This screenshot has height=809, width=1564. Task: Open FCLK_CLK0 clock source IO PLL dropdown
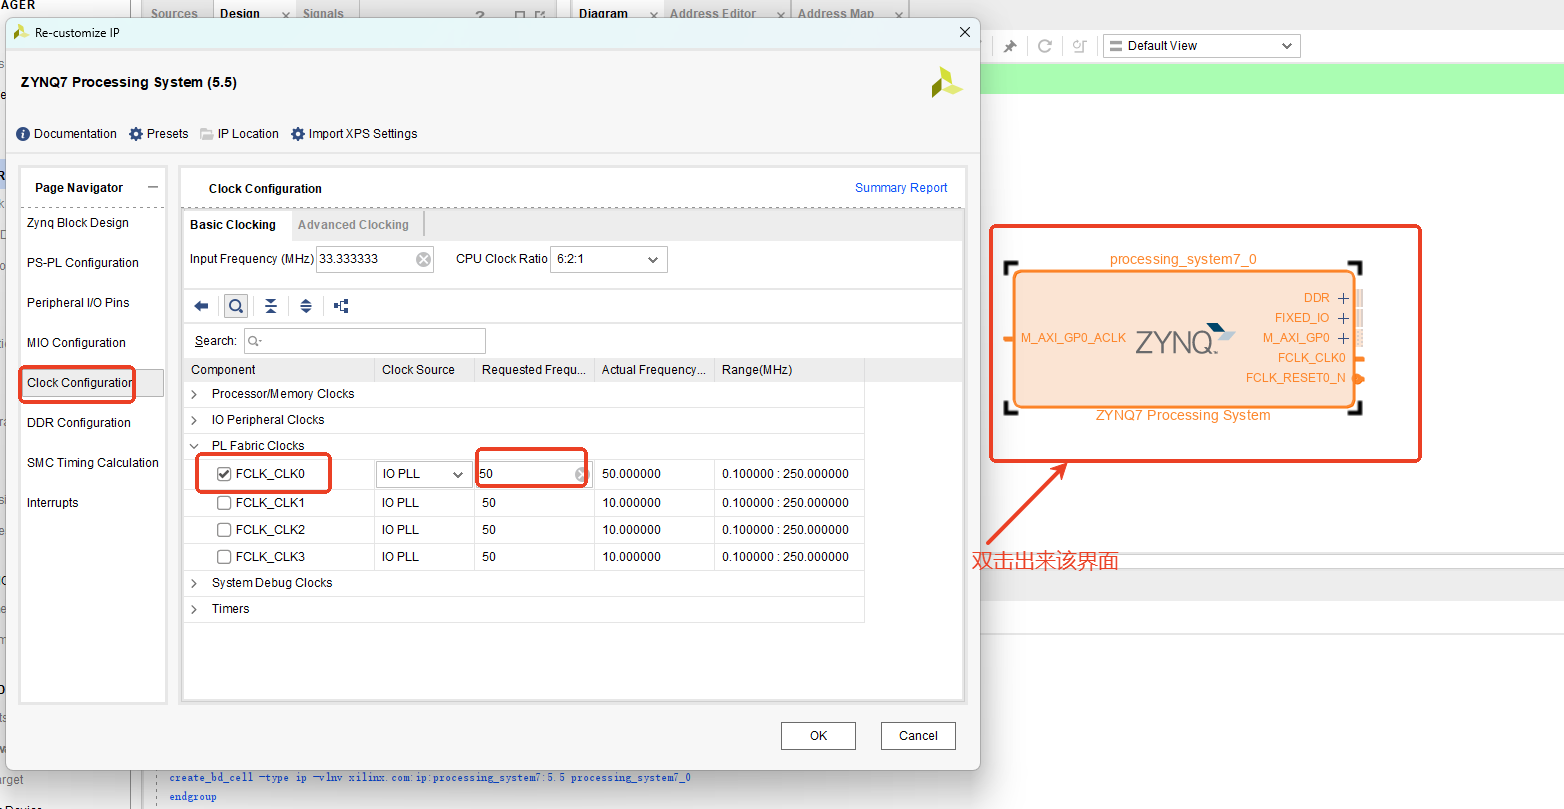[424, 474]
